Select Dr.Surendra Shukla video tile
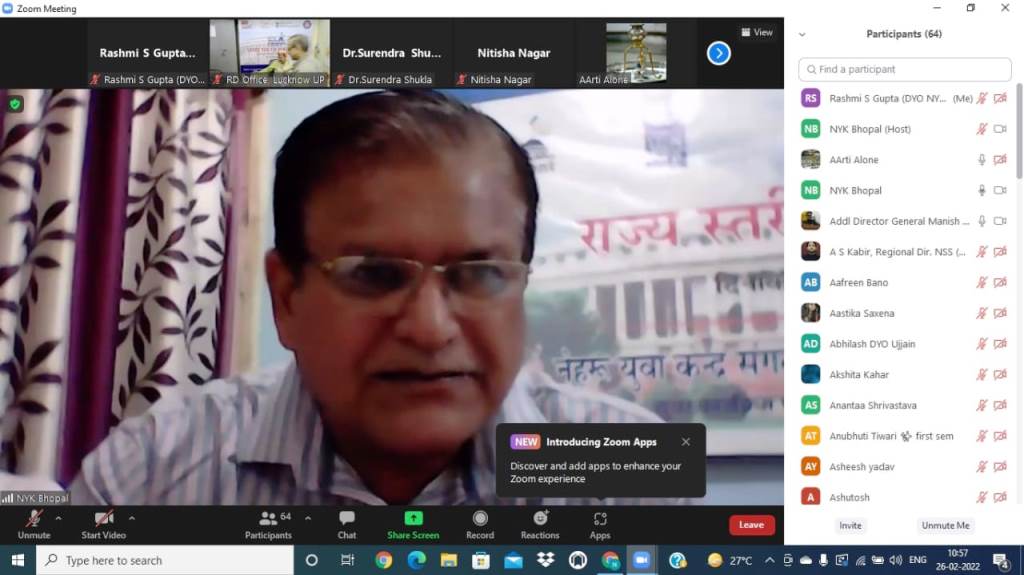The width and height of the screenshot is (1024, 575). click(392, 54)
